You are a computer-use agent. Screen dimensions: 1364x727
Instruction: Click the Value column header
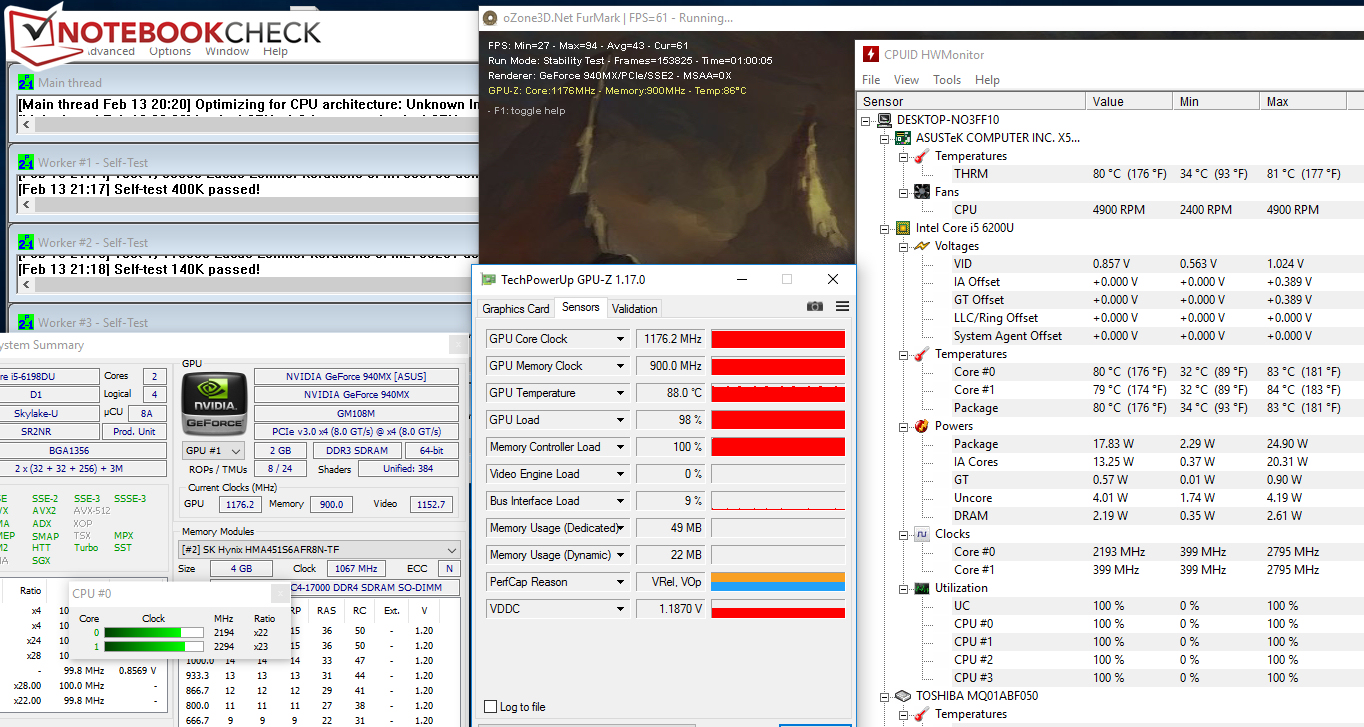[1129, 101]
